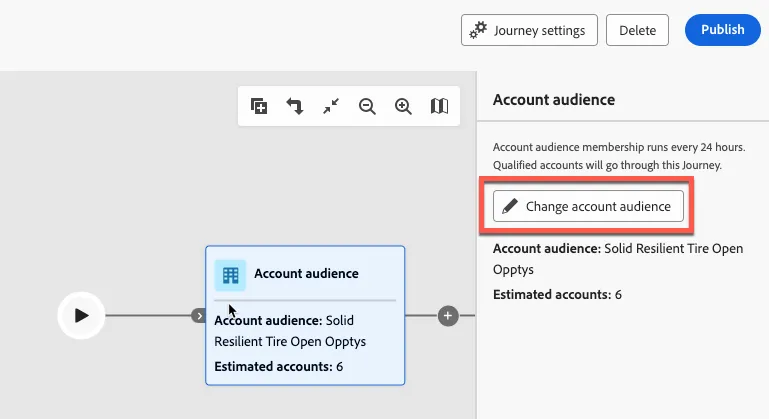Publish the journey
Viewport: 769px width, 419px height.
tap(722, 30)
